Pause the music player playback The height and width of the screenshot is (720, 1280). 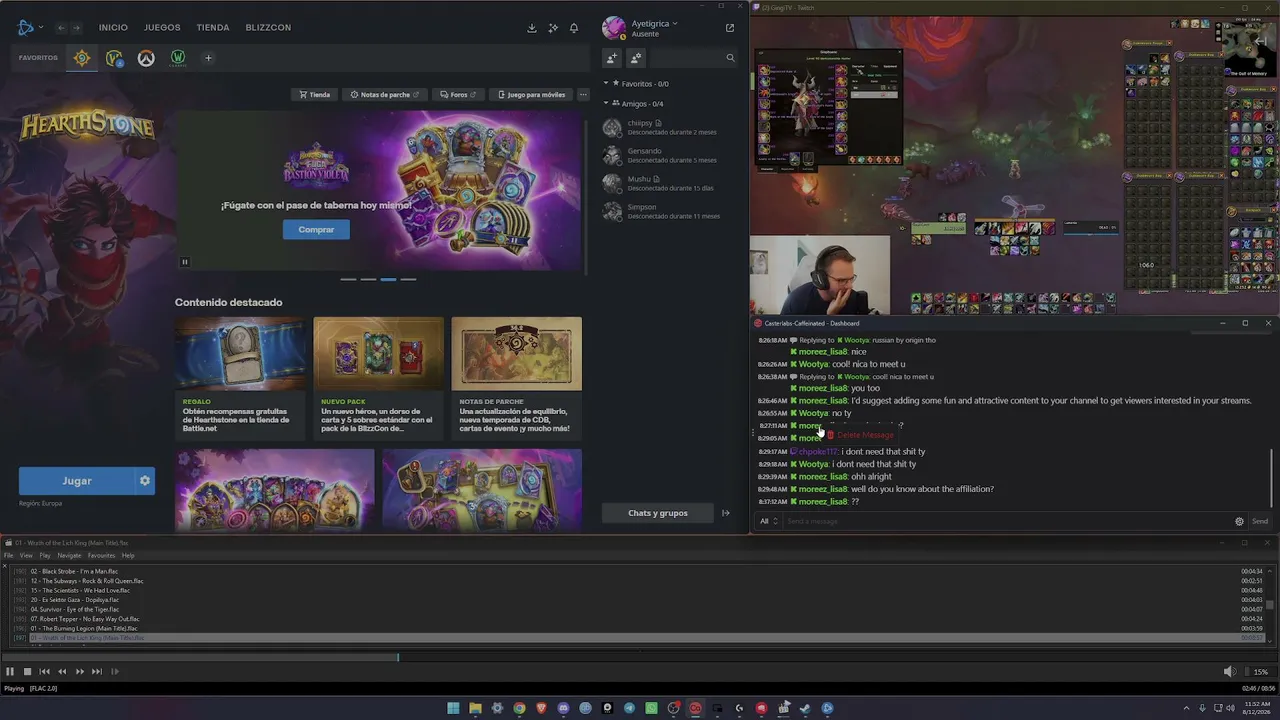pos(10,672)
